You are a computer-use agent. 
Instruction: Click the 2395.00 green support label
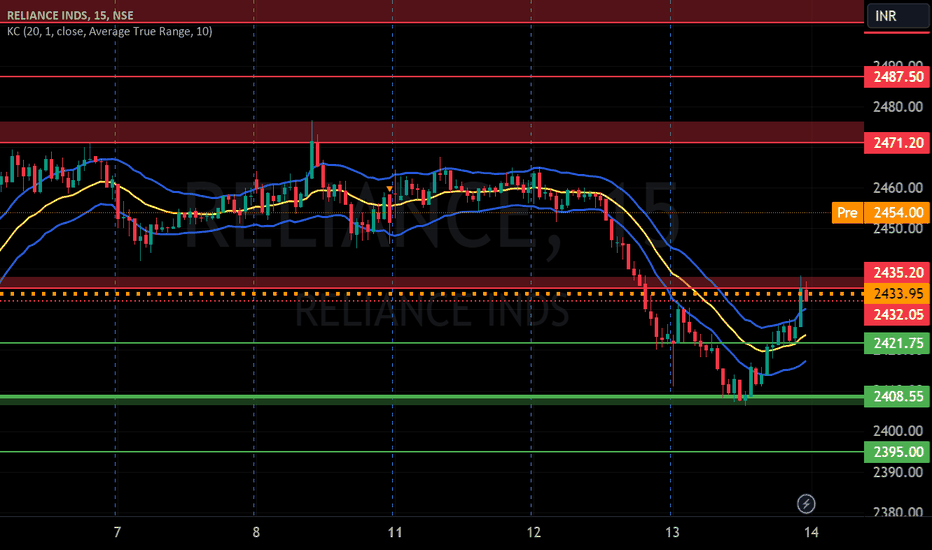tap(898, 452)
